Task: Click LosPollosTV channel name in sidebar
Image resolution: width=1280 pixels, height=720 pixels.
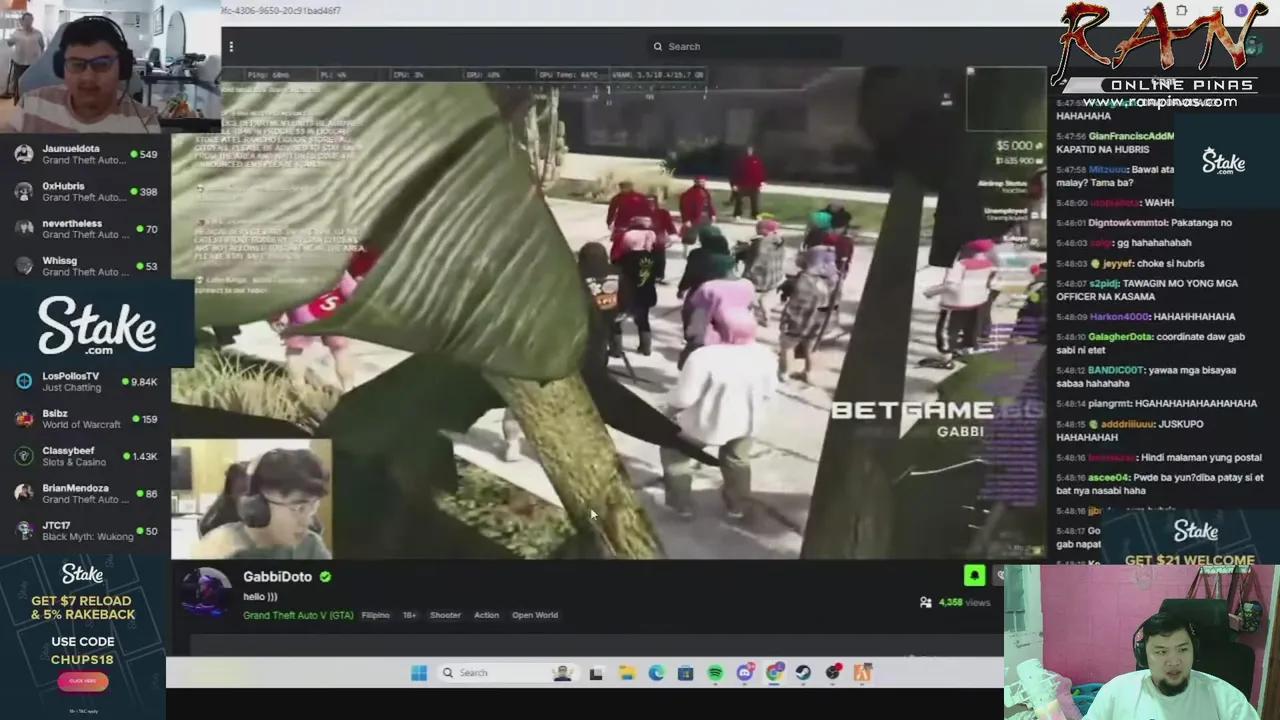Action: (70, 376)
